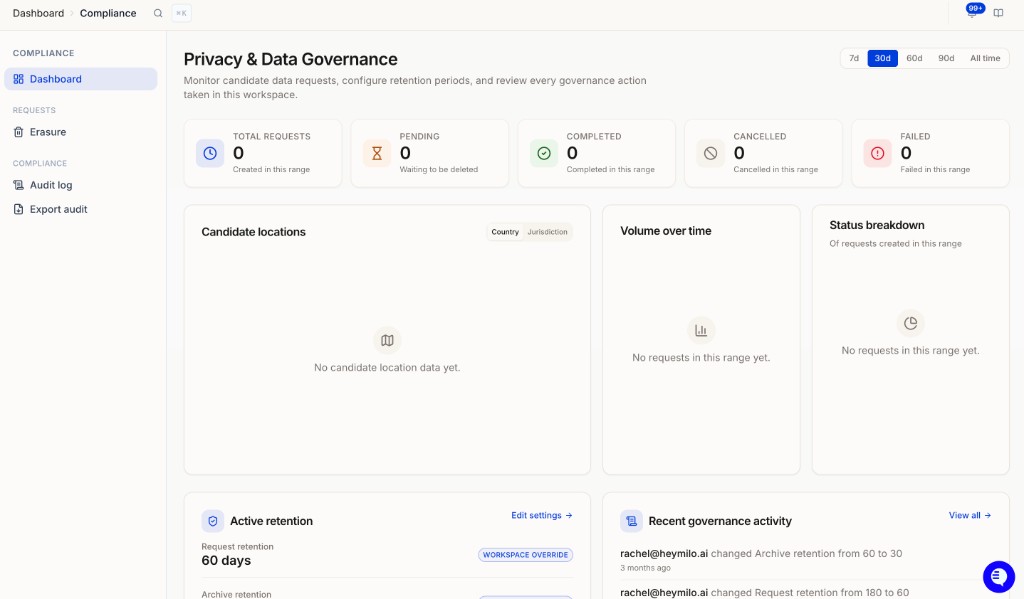Click the Failed alert icon

pos(878,153)
